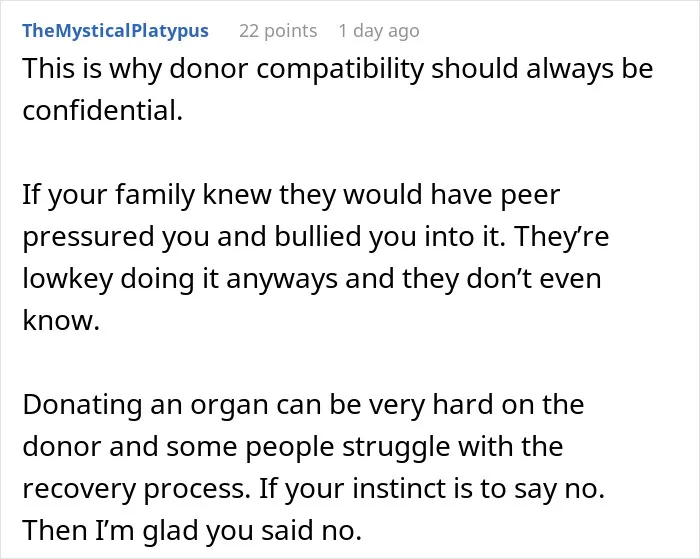Click the word 'family' in second paragraph
Image resolution: width=700 pixels, height=559 pixels.
pos(155,196)
